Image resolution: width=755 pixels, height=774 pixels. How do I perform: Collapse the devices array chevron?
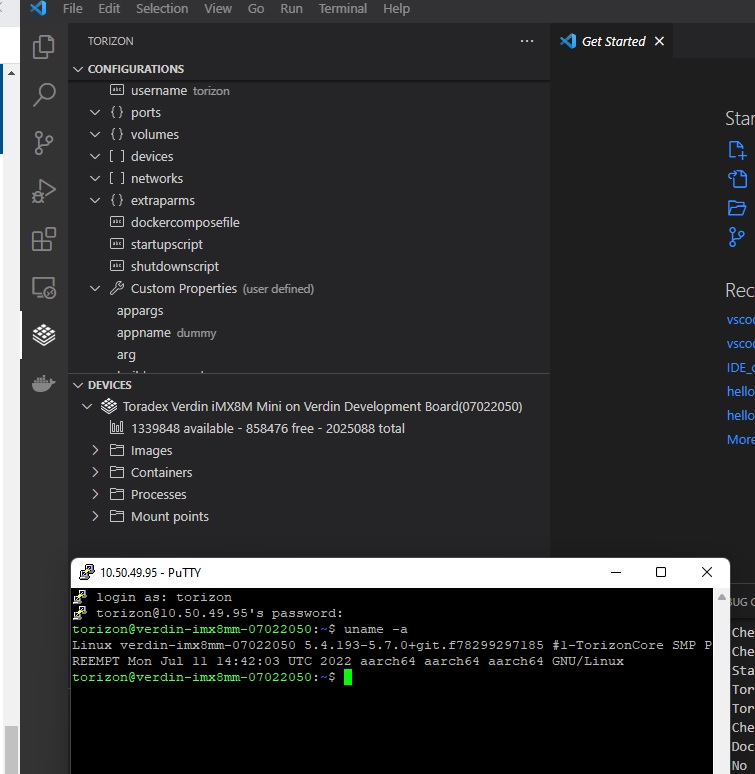click(x=95, y=156)
